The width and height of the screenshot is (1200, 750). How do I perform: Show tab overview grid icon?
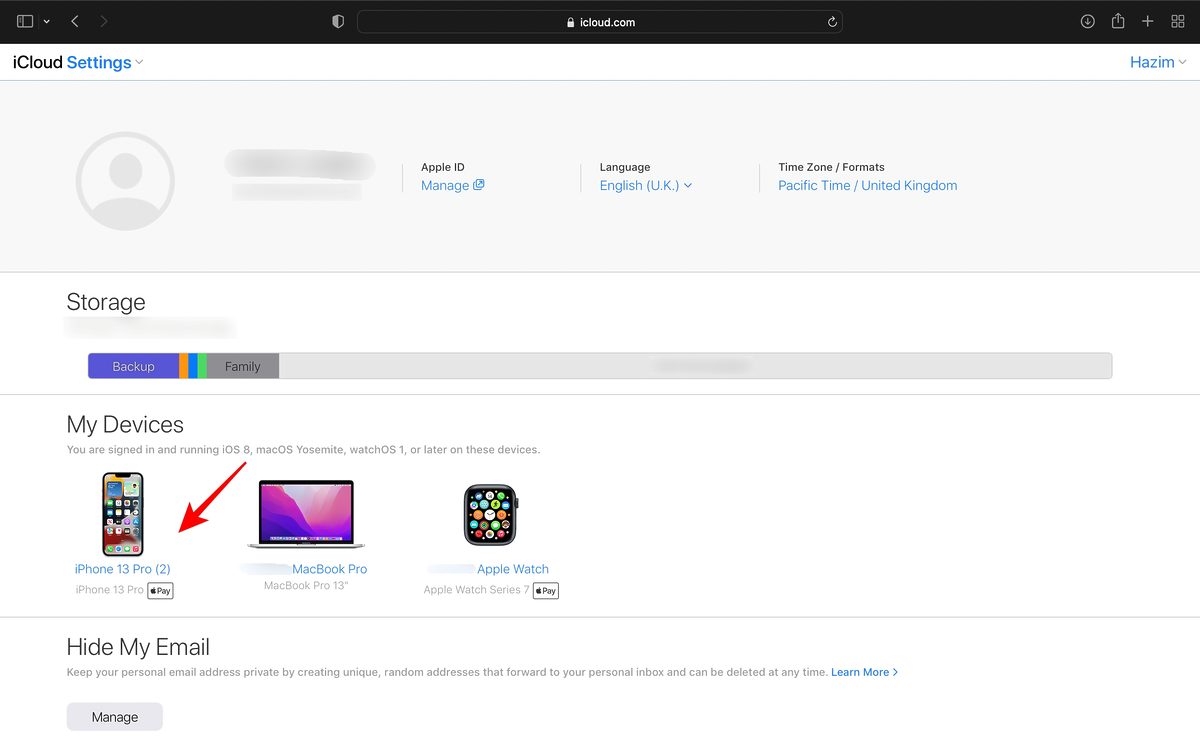click(x=1177, y=21)
